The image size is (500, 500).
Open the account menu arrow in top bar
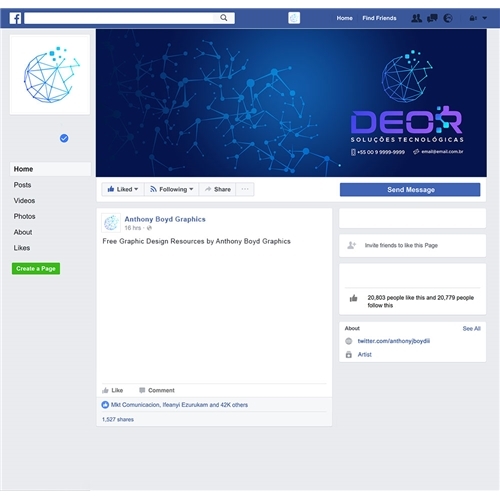pyautogui.click(x=485, y=18)
